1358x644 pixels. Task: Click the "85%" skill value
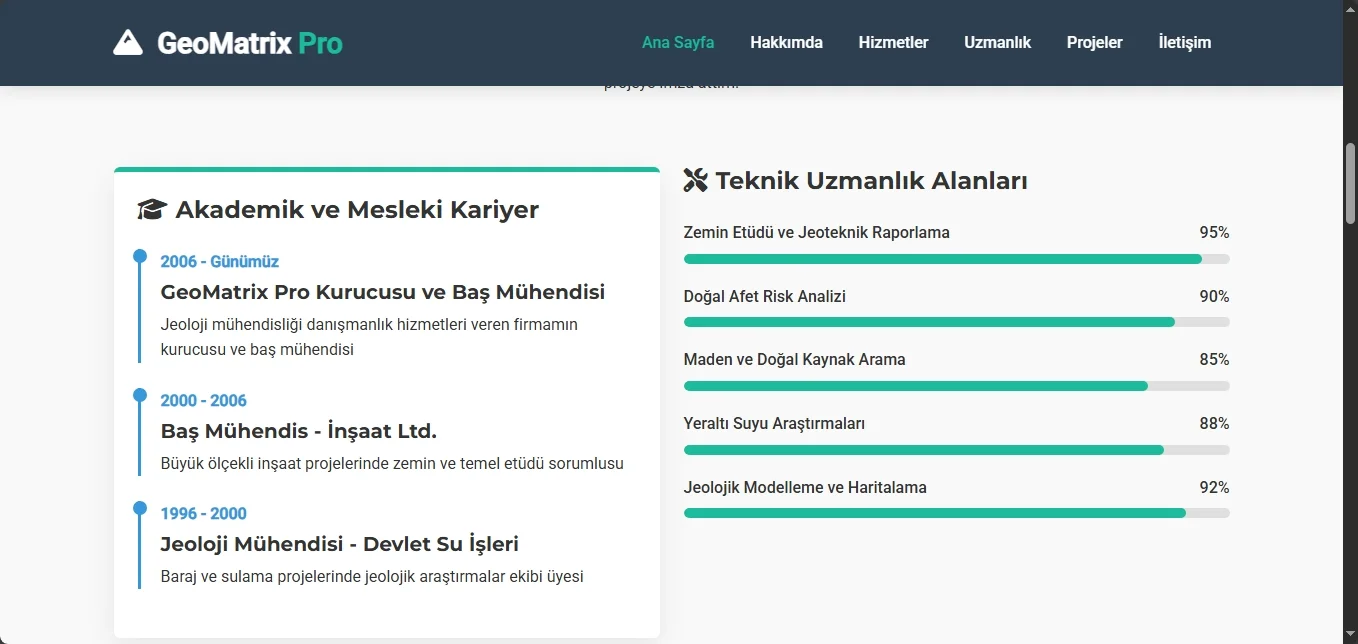tap(1214, 360)
